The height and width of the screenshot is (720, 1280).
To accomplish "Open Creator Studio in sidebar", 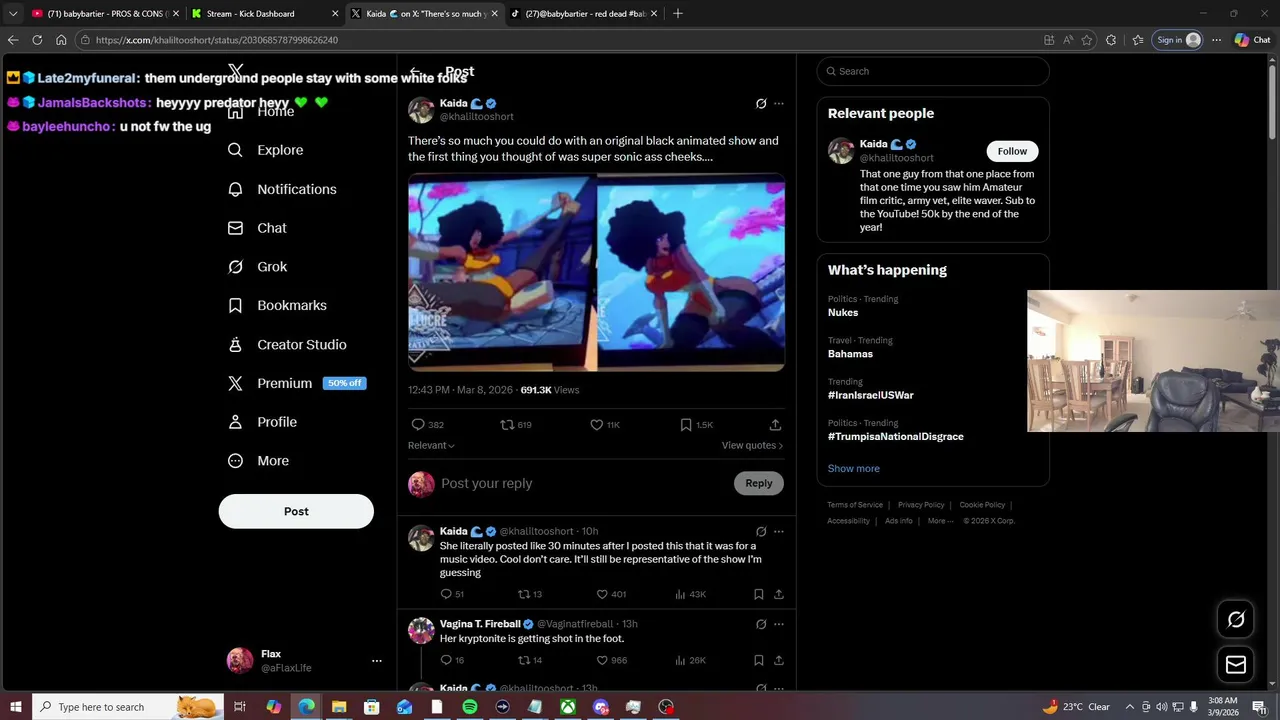I will click(288, 344).
